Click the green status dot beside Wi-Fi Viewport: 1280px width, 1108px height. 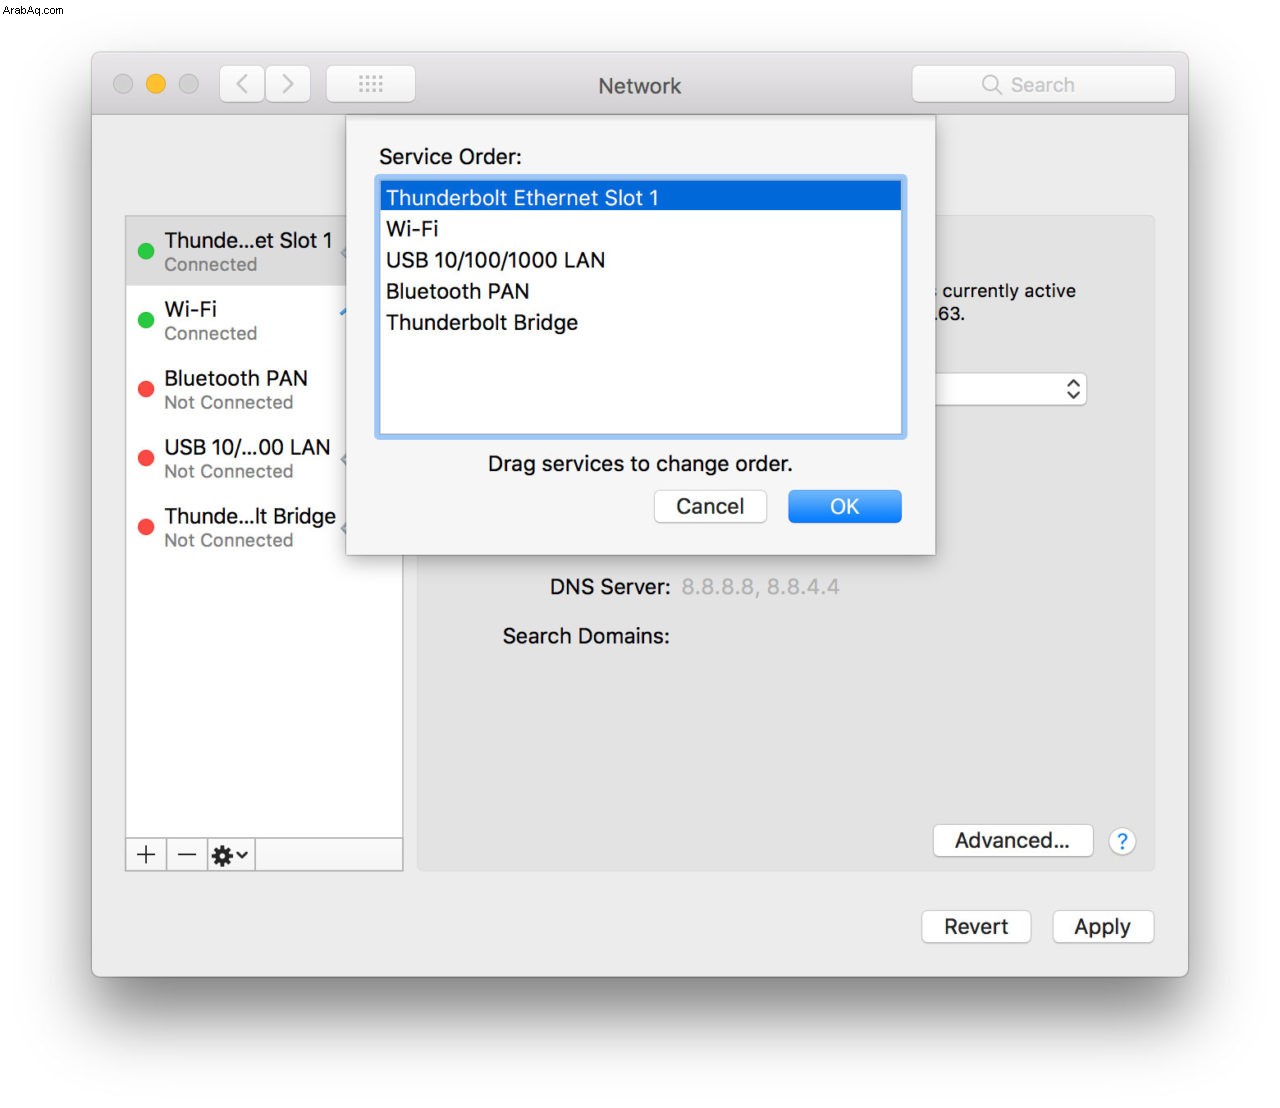pyautogui.click(x=146, y=320)
